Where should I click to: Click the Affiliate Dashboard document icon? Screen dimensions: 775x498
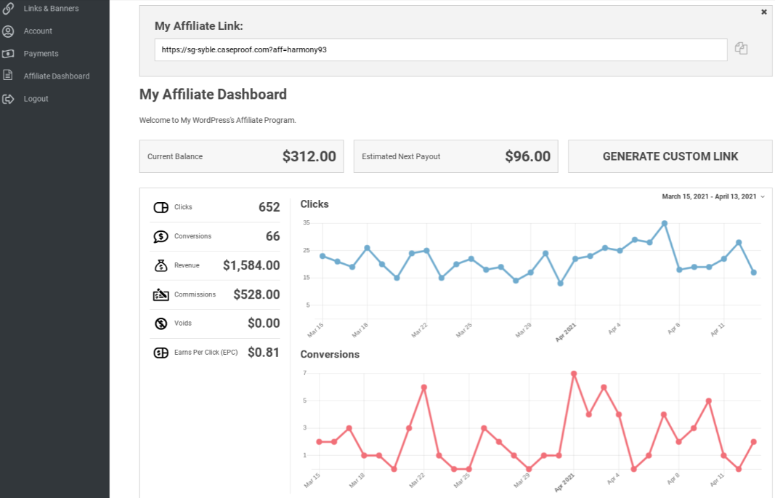(x=8, y=76)
